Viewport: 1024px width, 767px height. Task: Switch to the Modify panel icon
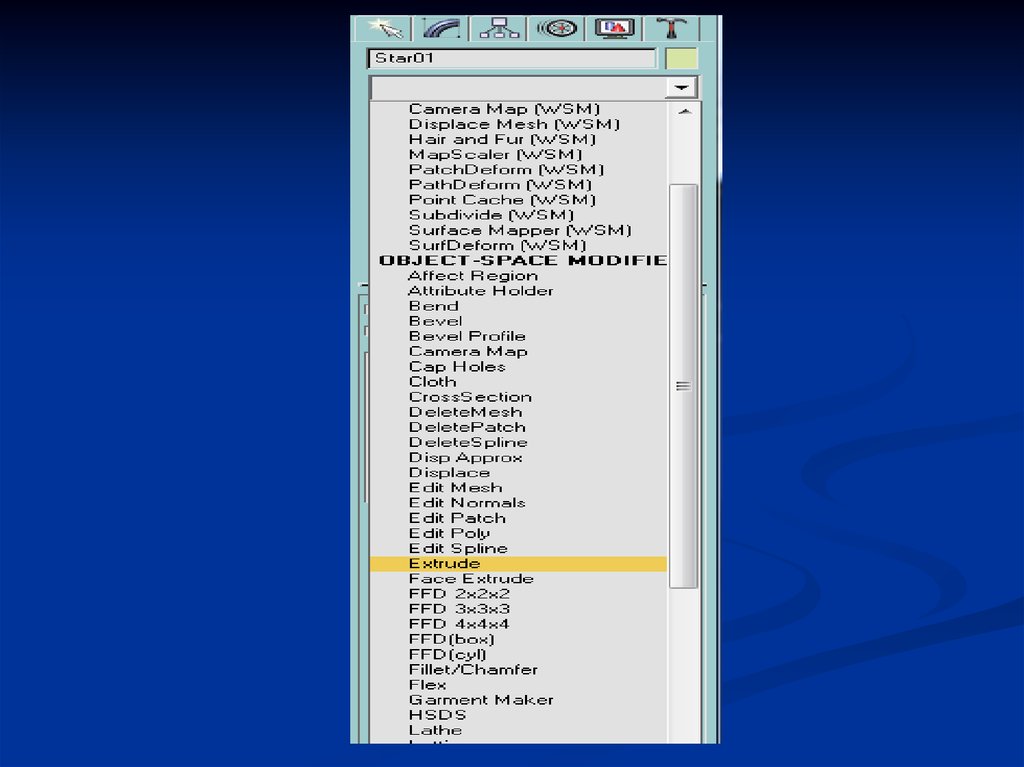[441, 28]
